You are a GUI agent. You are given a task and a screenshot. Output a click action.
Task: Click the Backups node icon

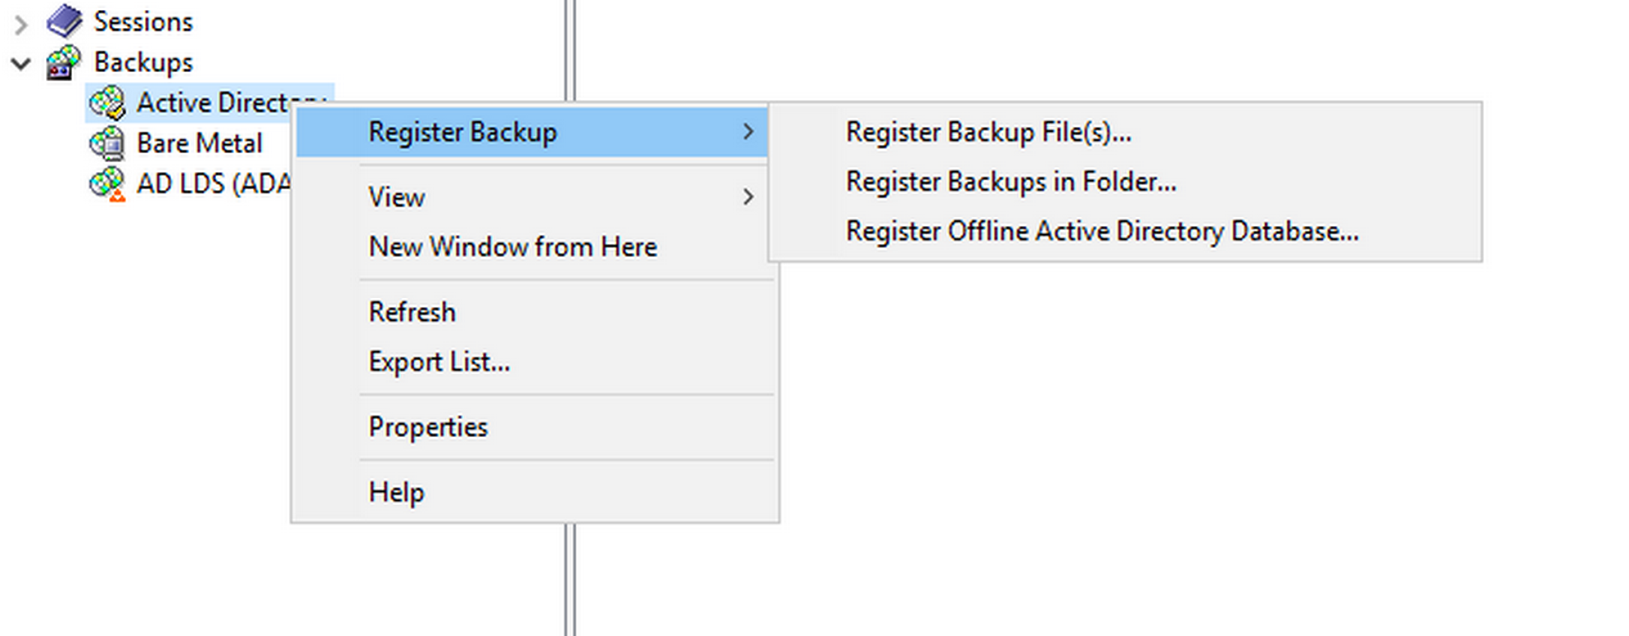64,62
